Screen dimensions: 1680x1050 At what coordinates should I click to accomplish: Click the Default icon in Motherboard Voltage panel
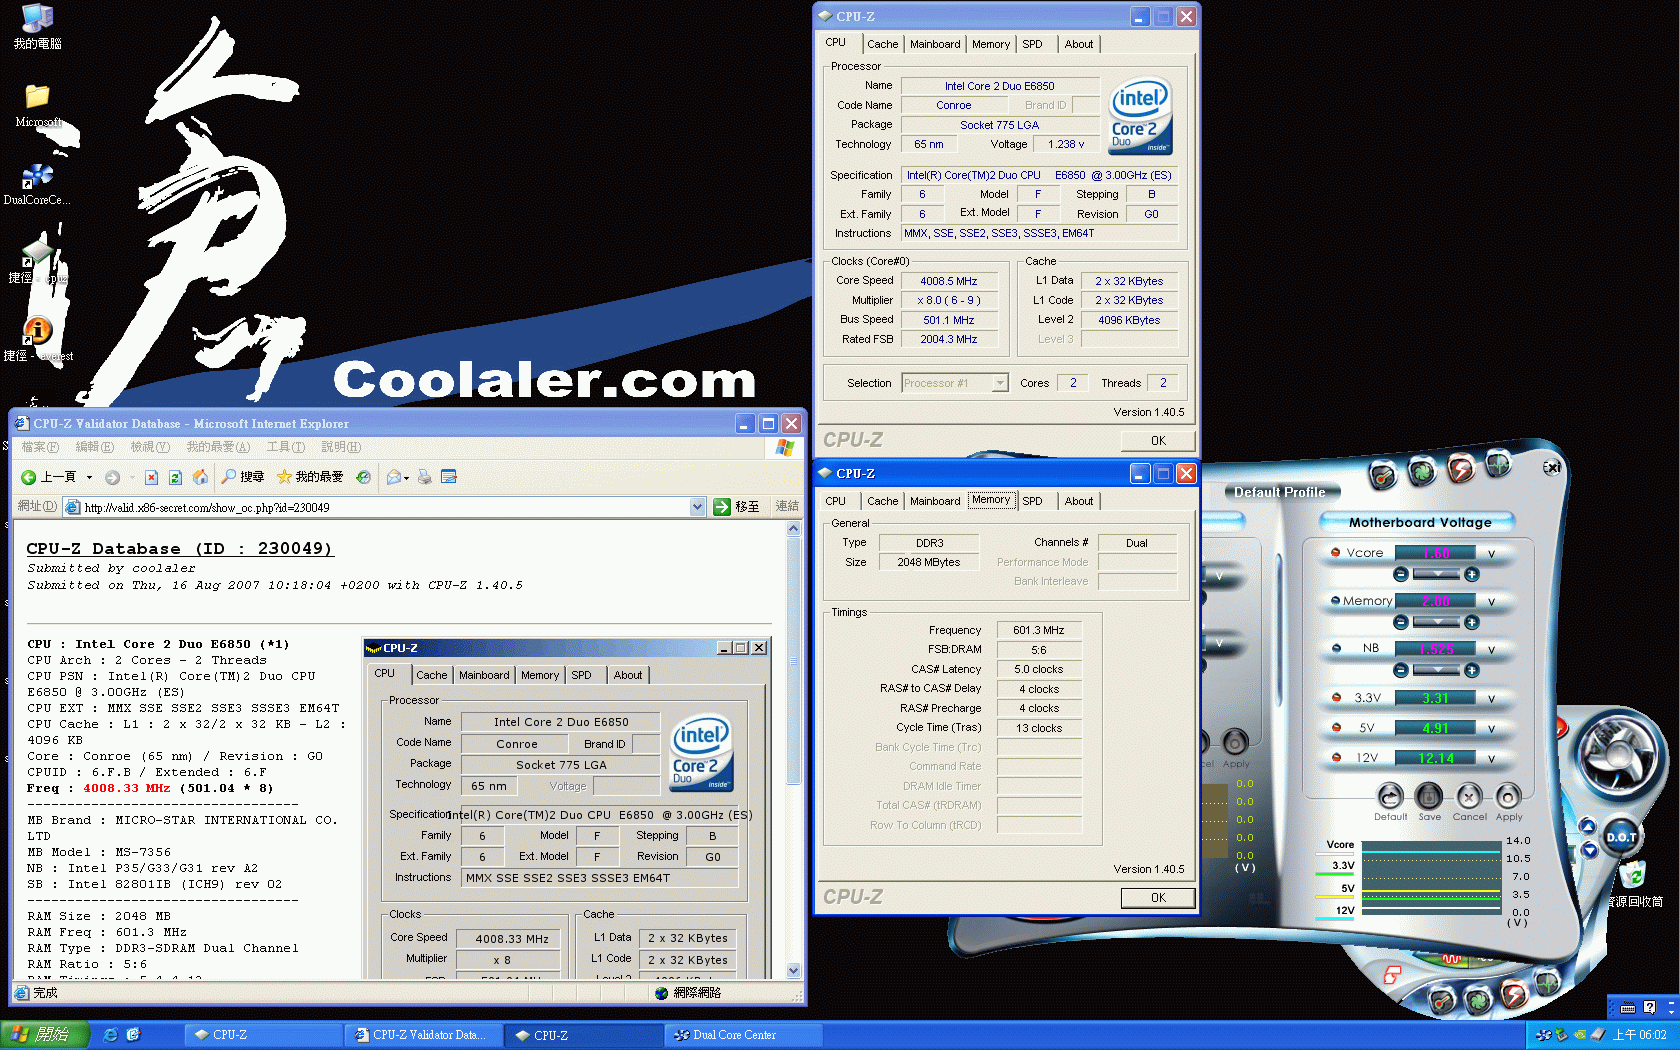tap(1390, 797)
